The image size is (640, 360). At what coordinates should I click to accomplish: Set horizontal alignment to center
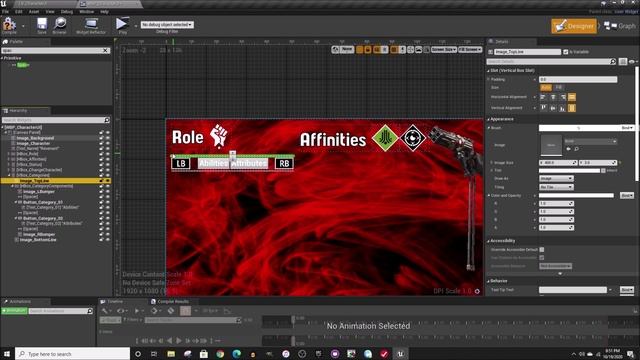(553, 97)
